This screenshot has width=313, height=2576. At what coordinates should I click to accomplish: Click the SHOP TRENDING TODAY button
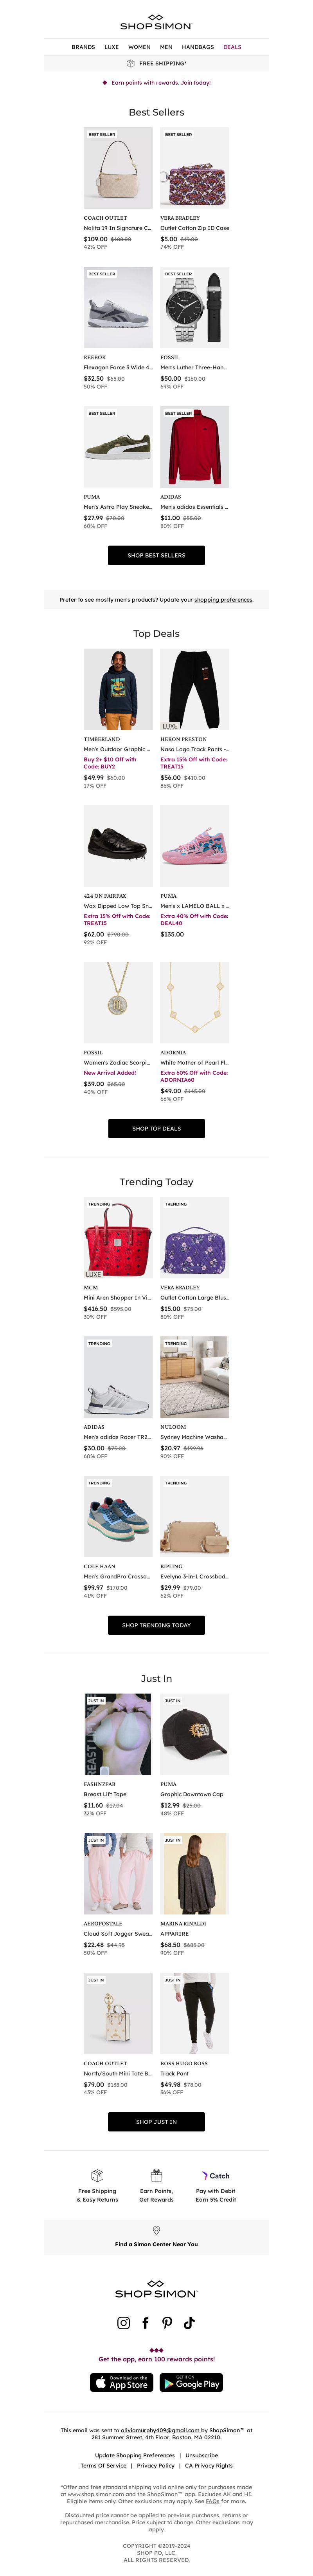[x=156, y=1625]
